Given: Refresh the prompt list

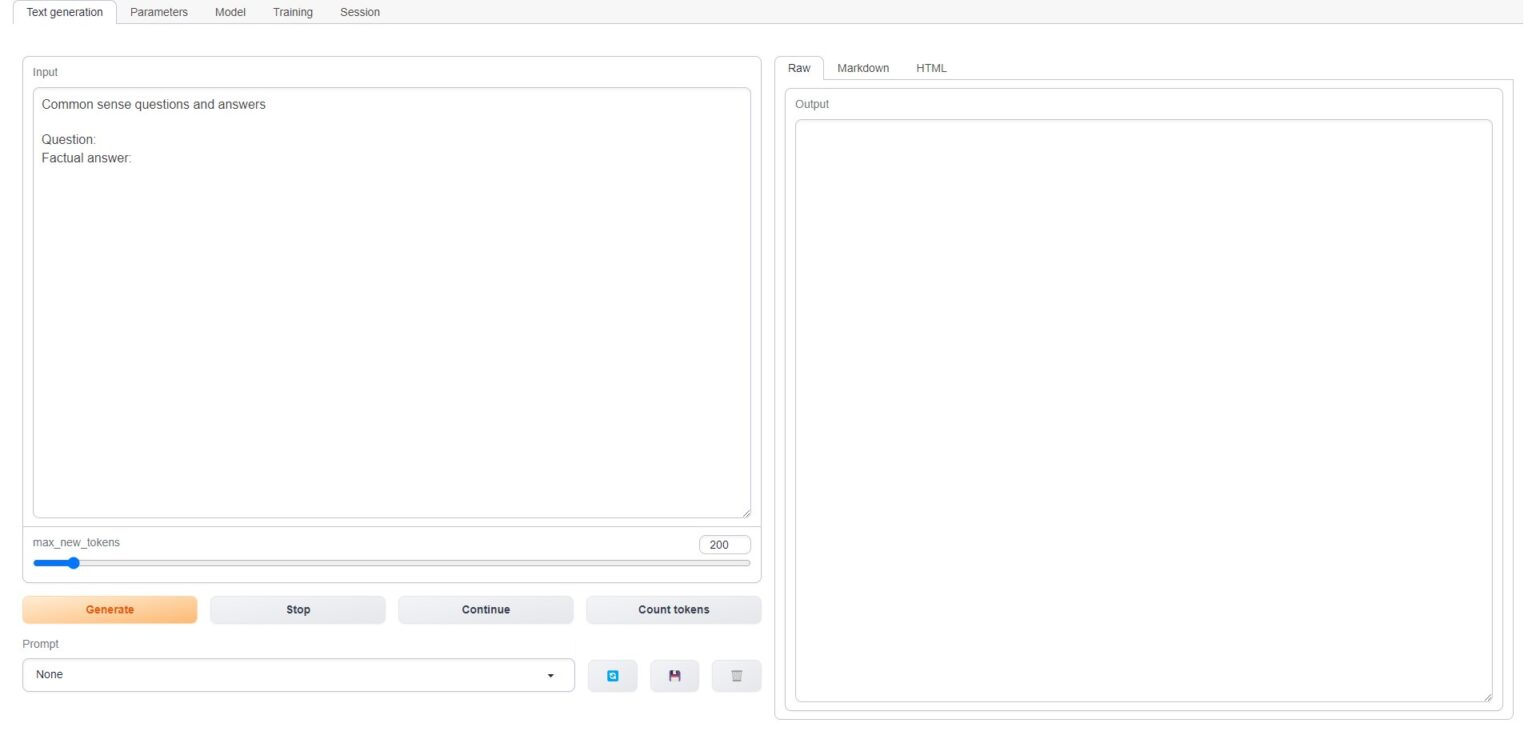Looking at the screenshot, I should click(x=612, y=675).
